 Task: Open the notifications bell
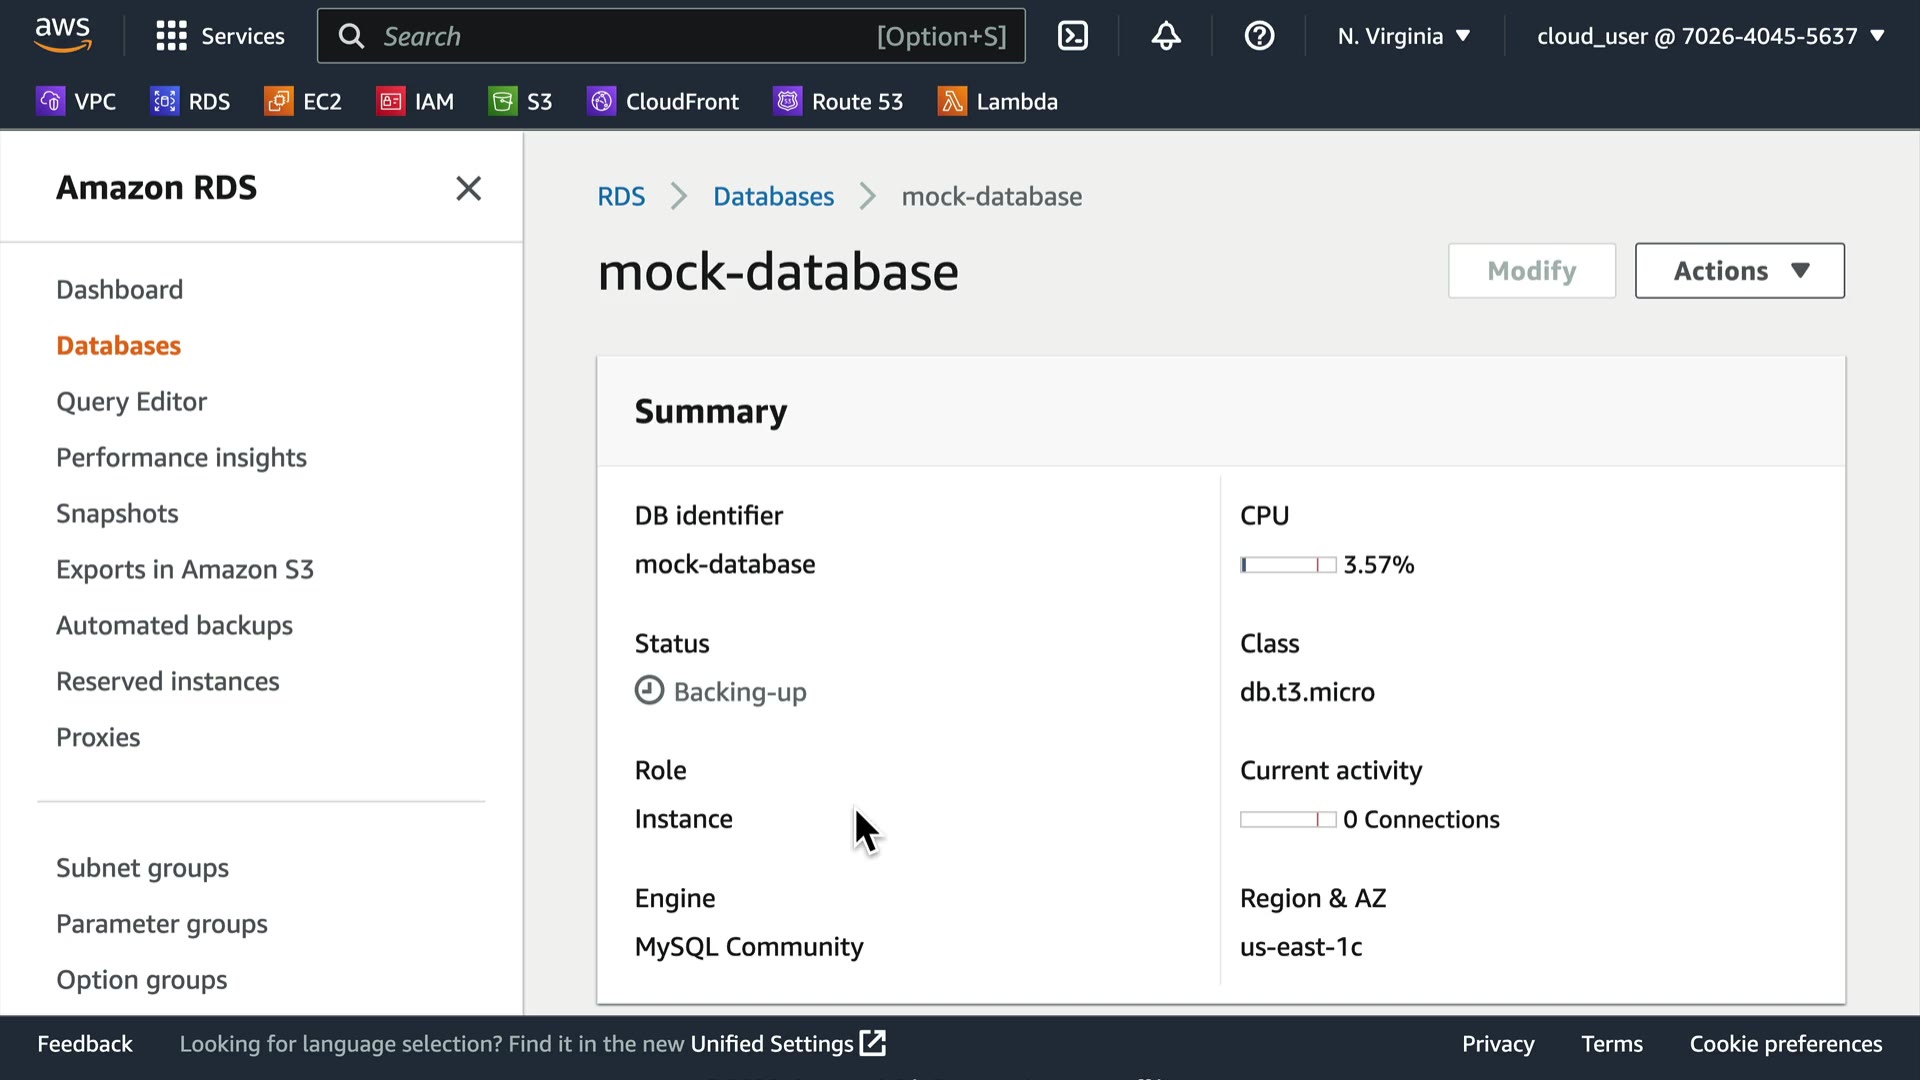click(x=1166, y=36)
